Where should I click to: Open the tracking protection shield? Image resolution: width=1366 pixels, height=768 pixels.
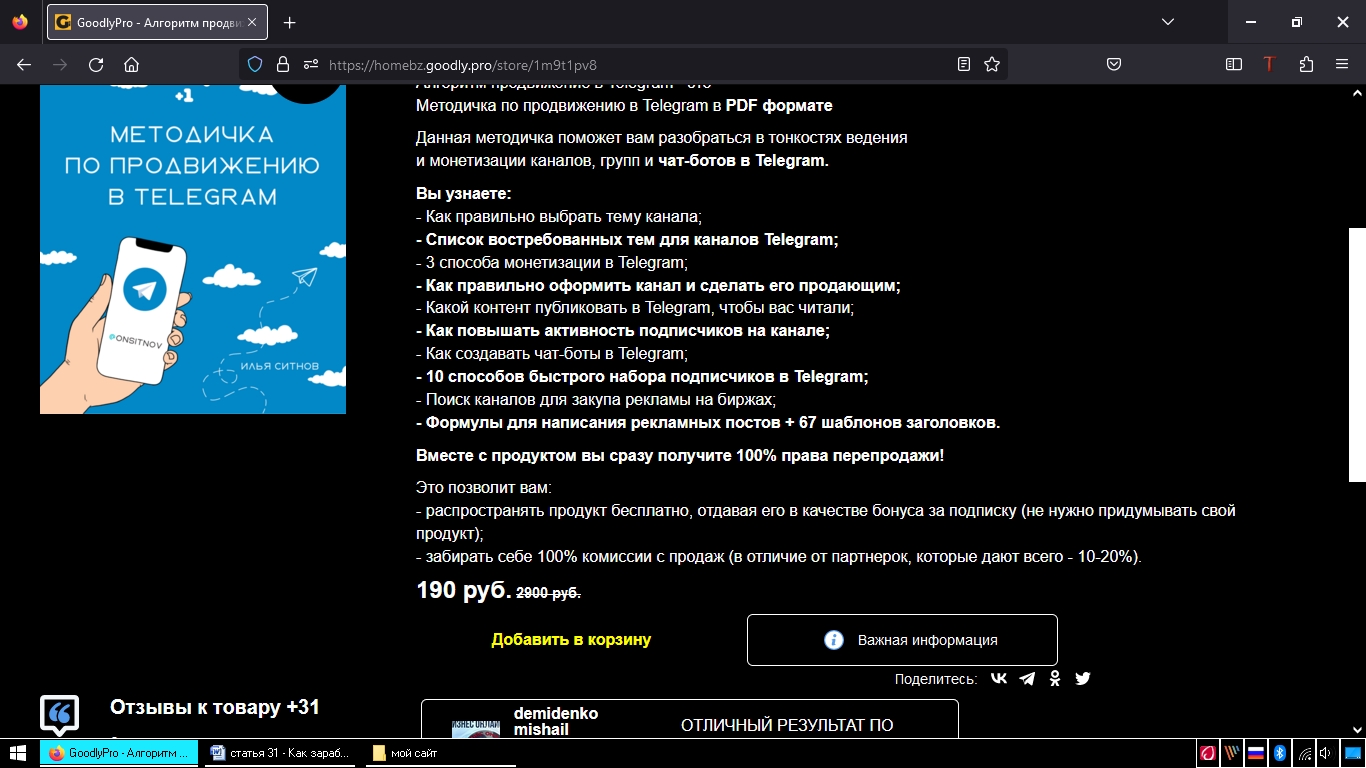pos(255,64)
